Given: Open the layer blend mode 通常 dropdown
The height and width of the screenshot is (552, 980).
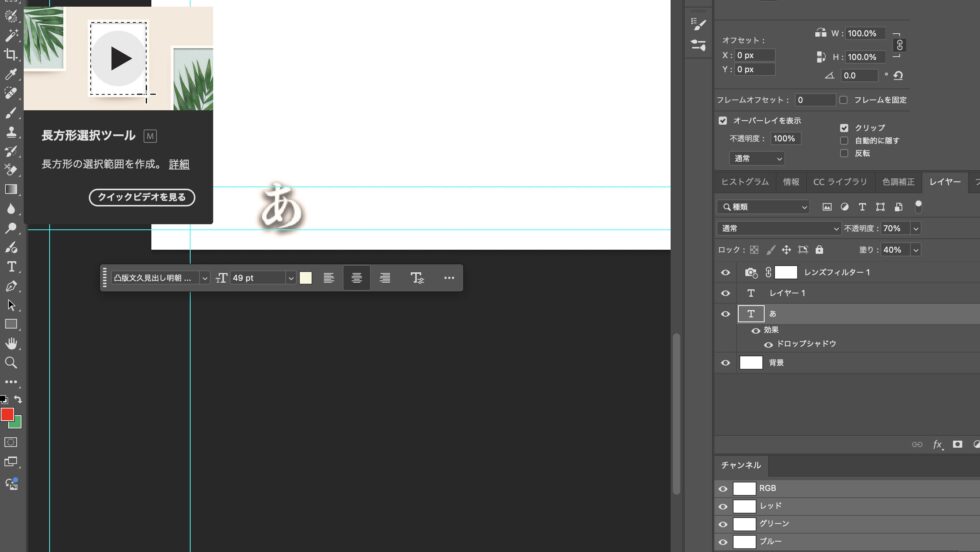Looking at the screenshot, I should (780, 229).
